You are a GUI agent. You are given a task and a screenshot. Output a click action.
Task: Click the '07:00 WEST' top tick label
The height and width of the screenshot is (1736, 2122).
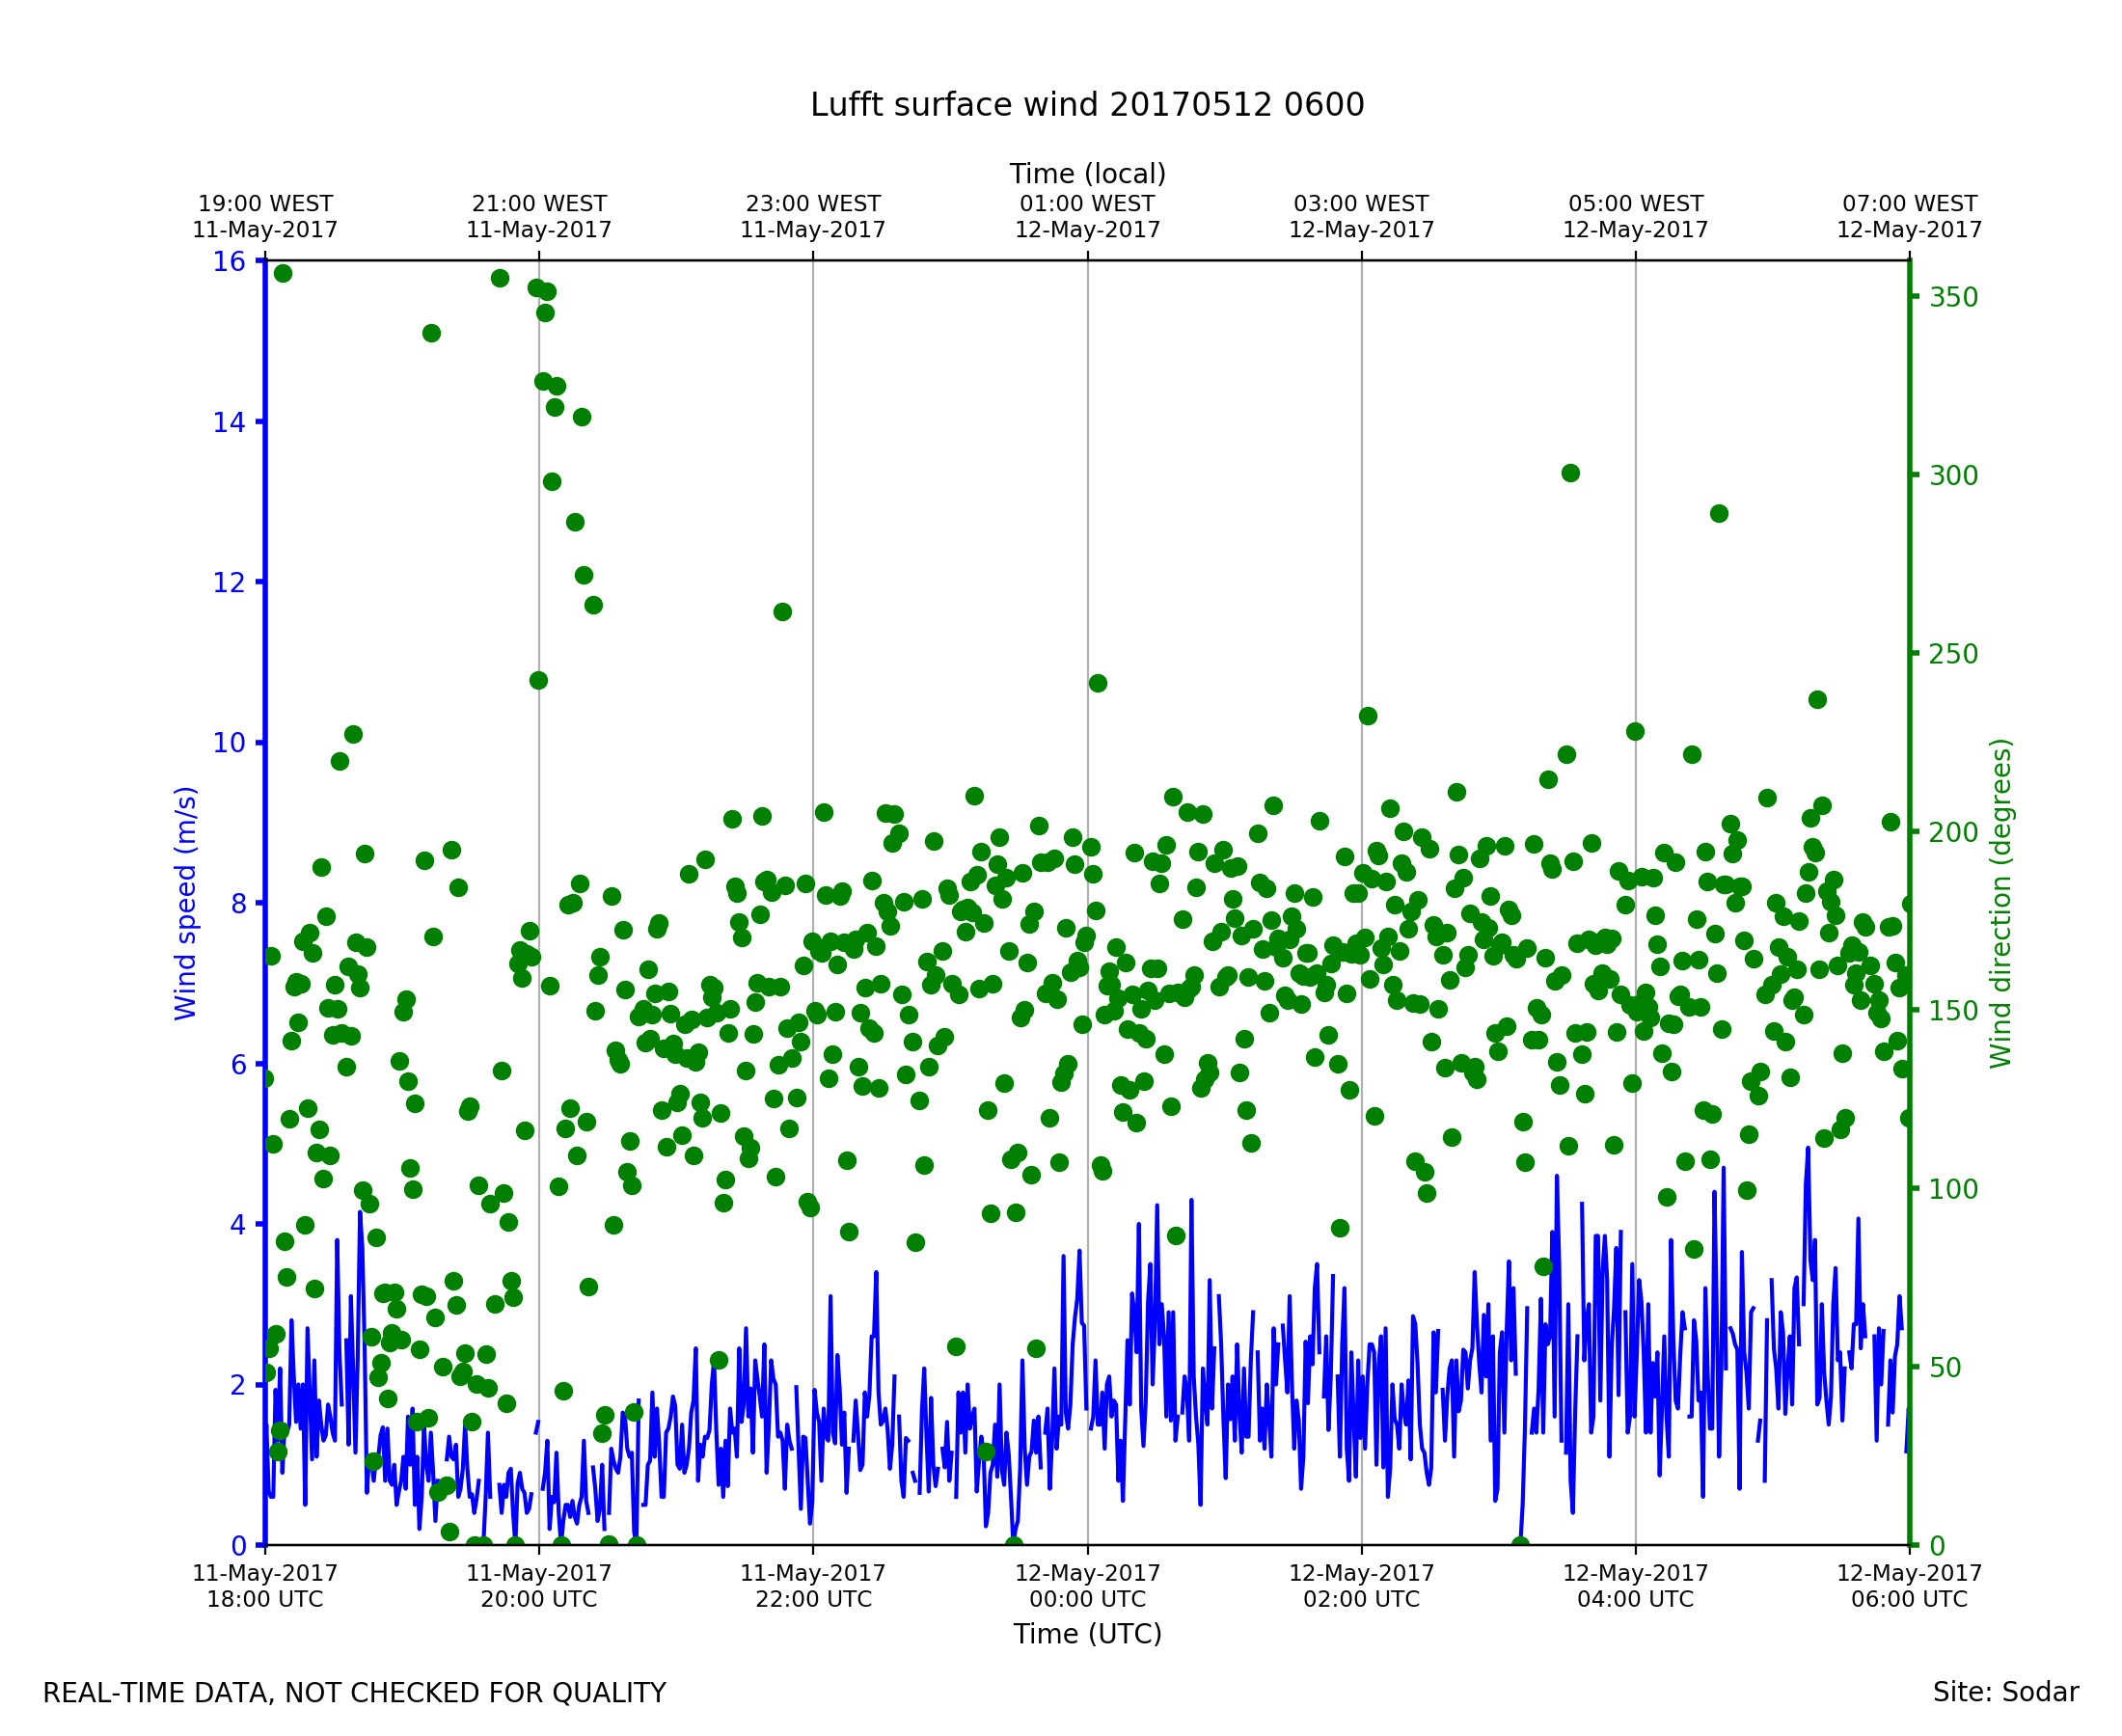(x=1909, y=204)
